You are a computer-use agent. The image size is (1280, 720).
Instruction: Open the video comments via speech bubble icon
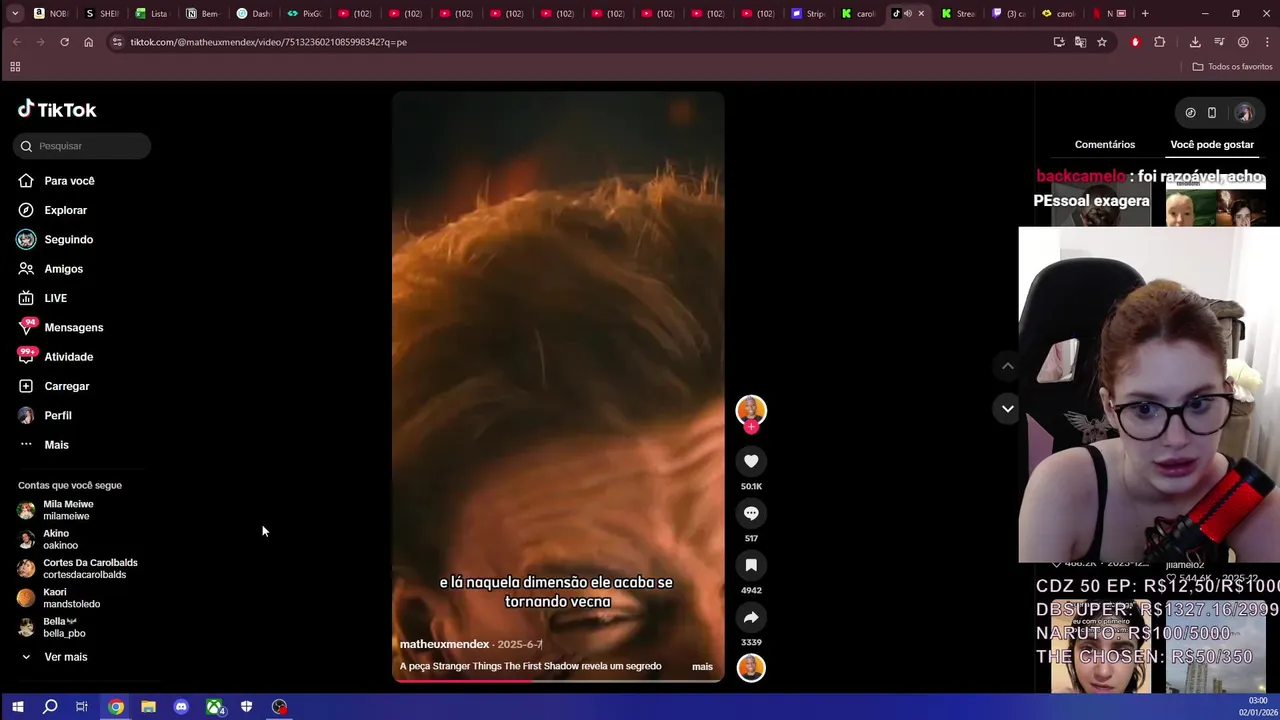[751, 513]
